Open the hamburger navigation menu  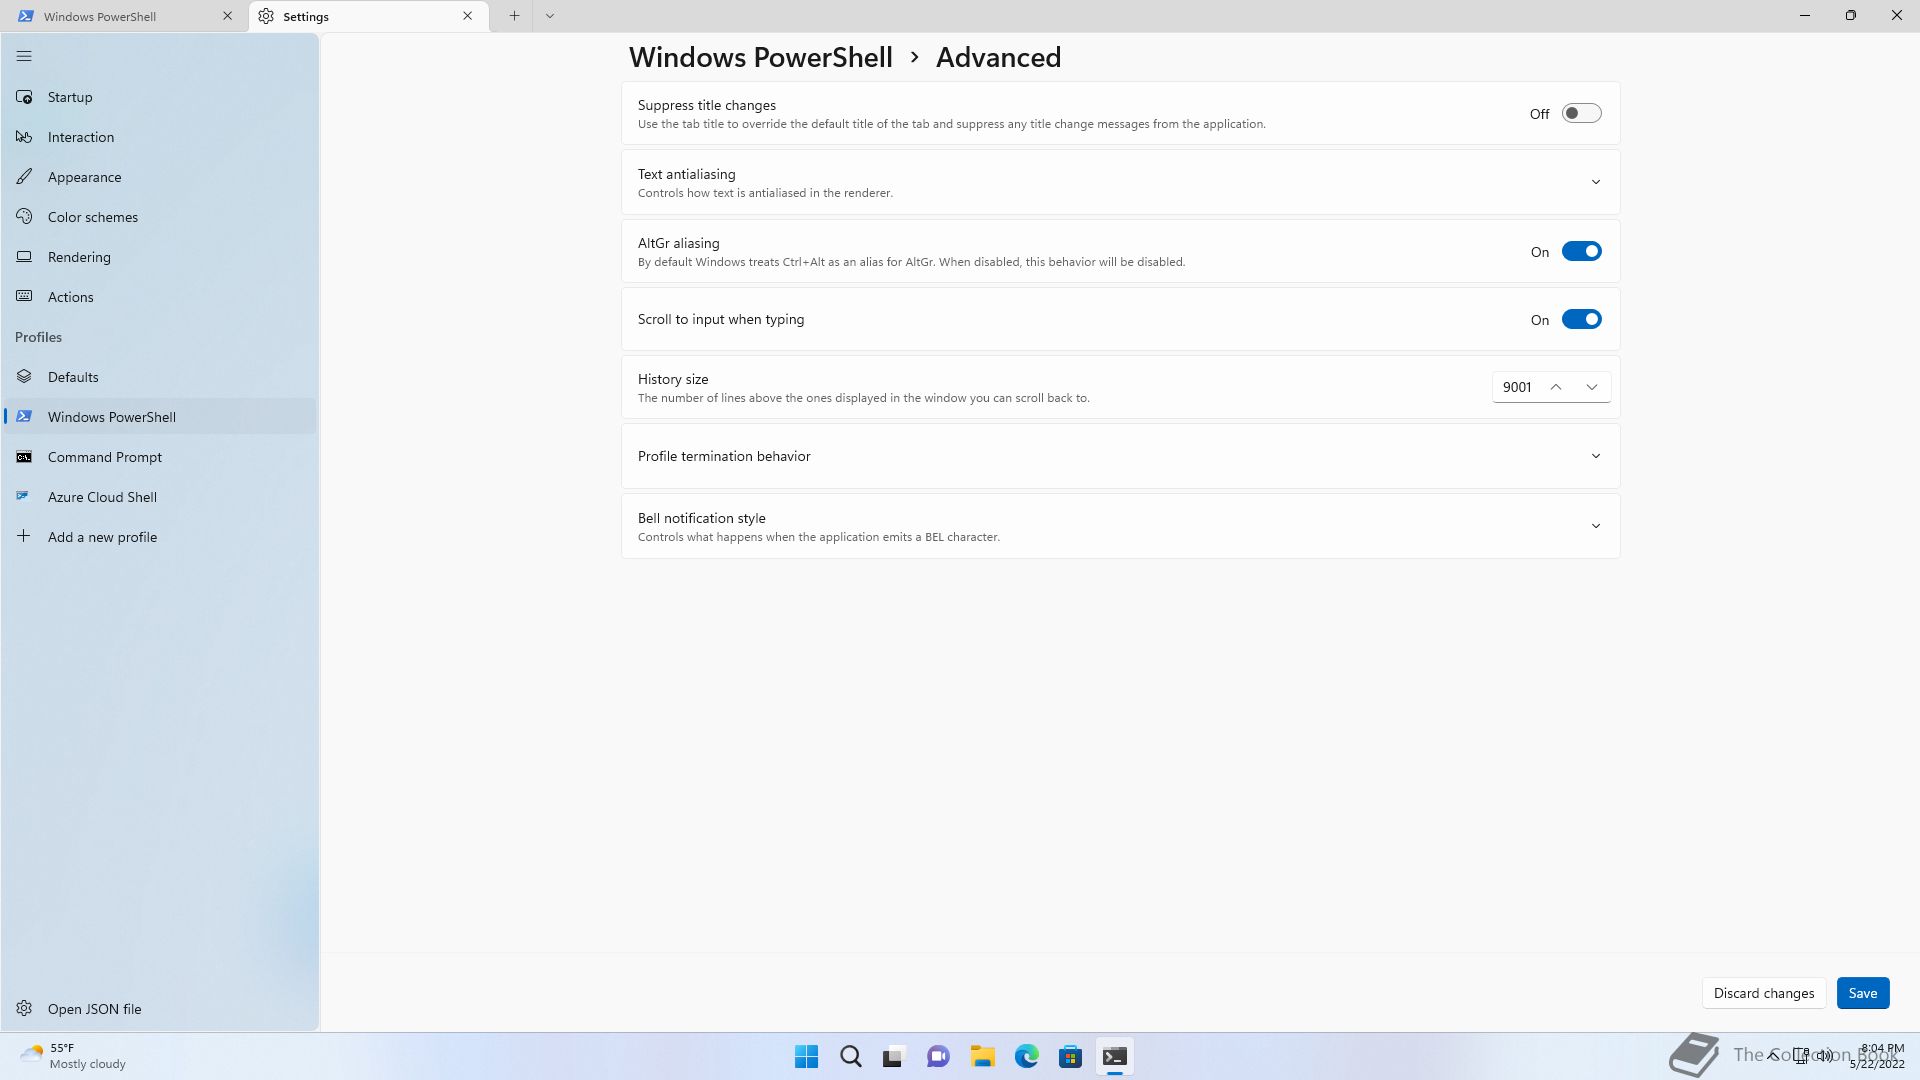point(24,57)
